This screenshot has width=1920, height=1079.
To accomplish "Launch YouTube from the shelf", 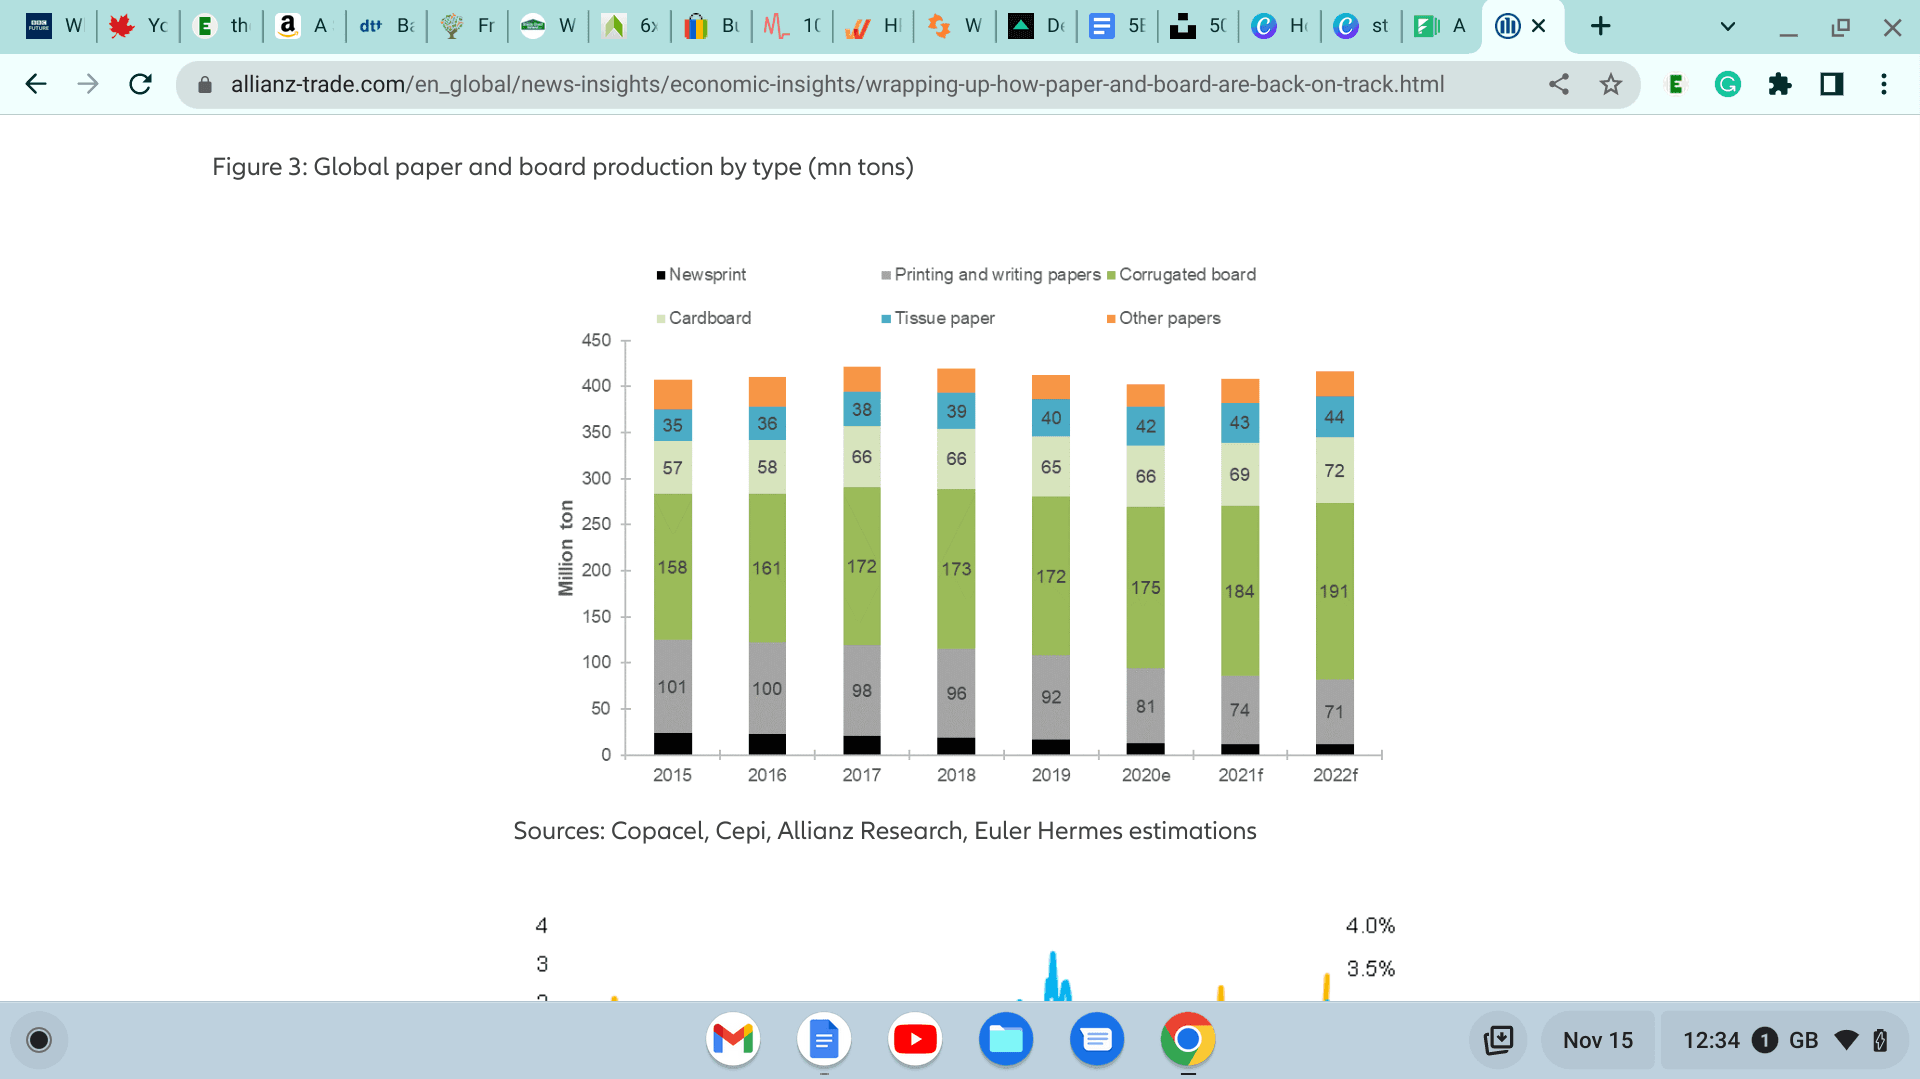I will pos(915,1039).
